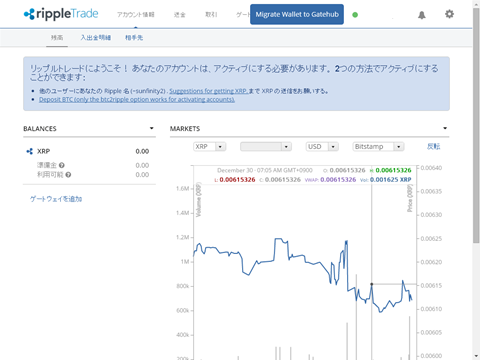Click help icon next to 利用可能
The height and width of the screenshot is (360, 480).
(68, 175)
